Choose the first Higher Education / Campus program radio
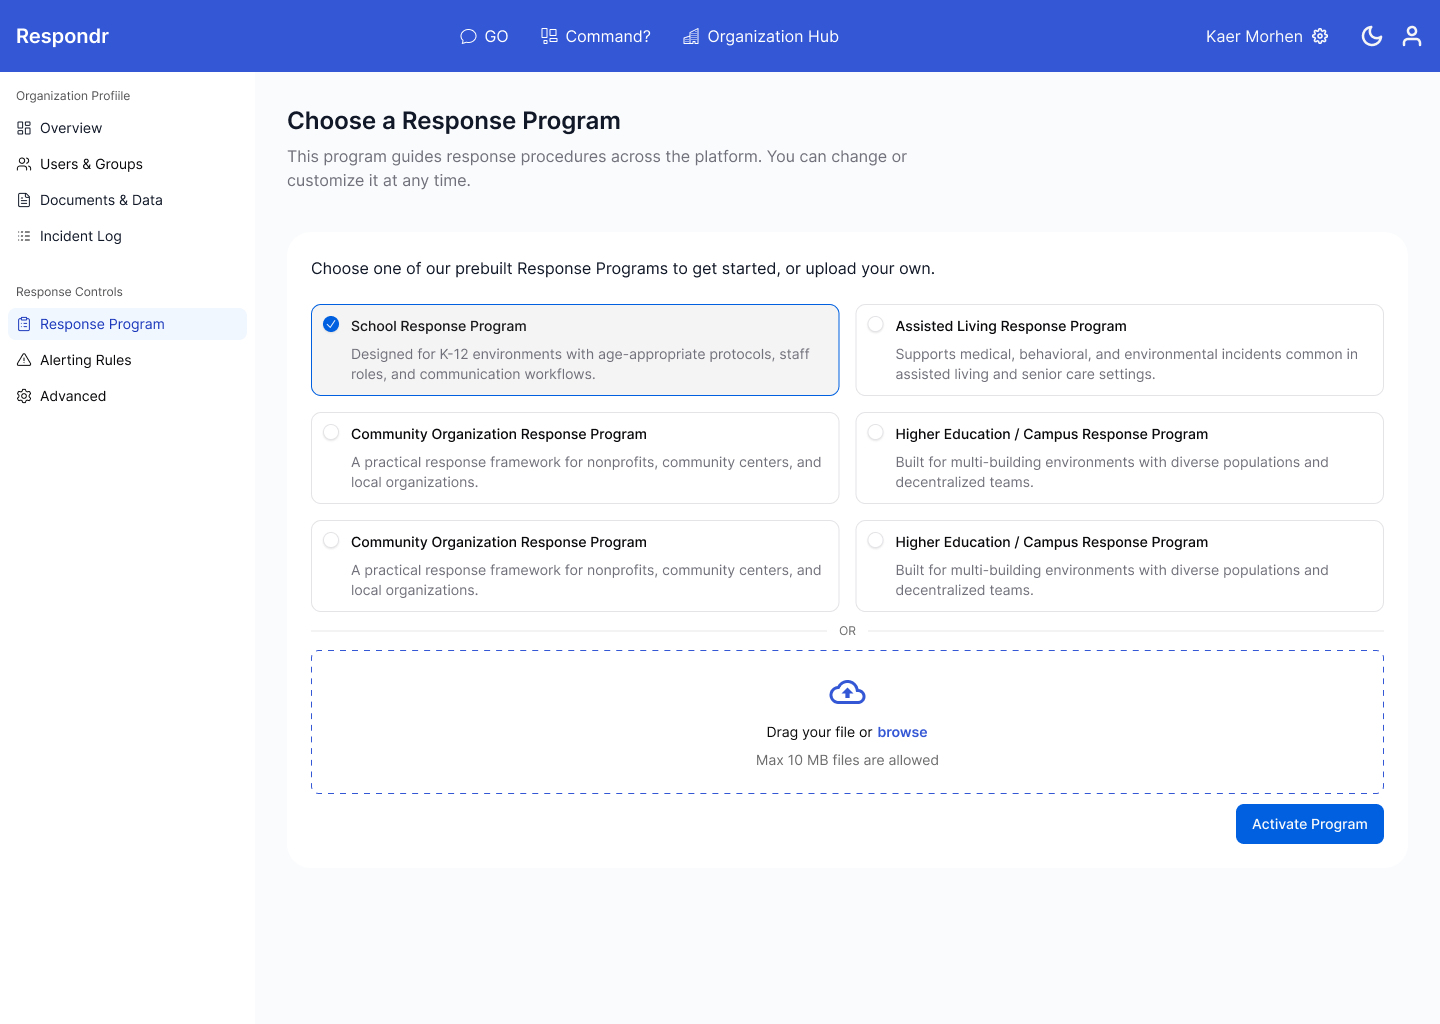Screen dimensions: 1440x1024 [x=875, y=432]
